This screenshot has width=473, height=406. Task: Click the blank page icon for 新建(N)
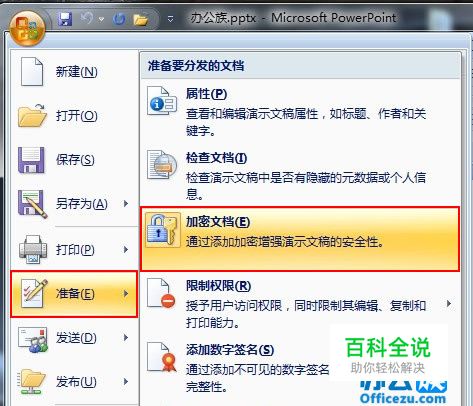coord(32,71)
